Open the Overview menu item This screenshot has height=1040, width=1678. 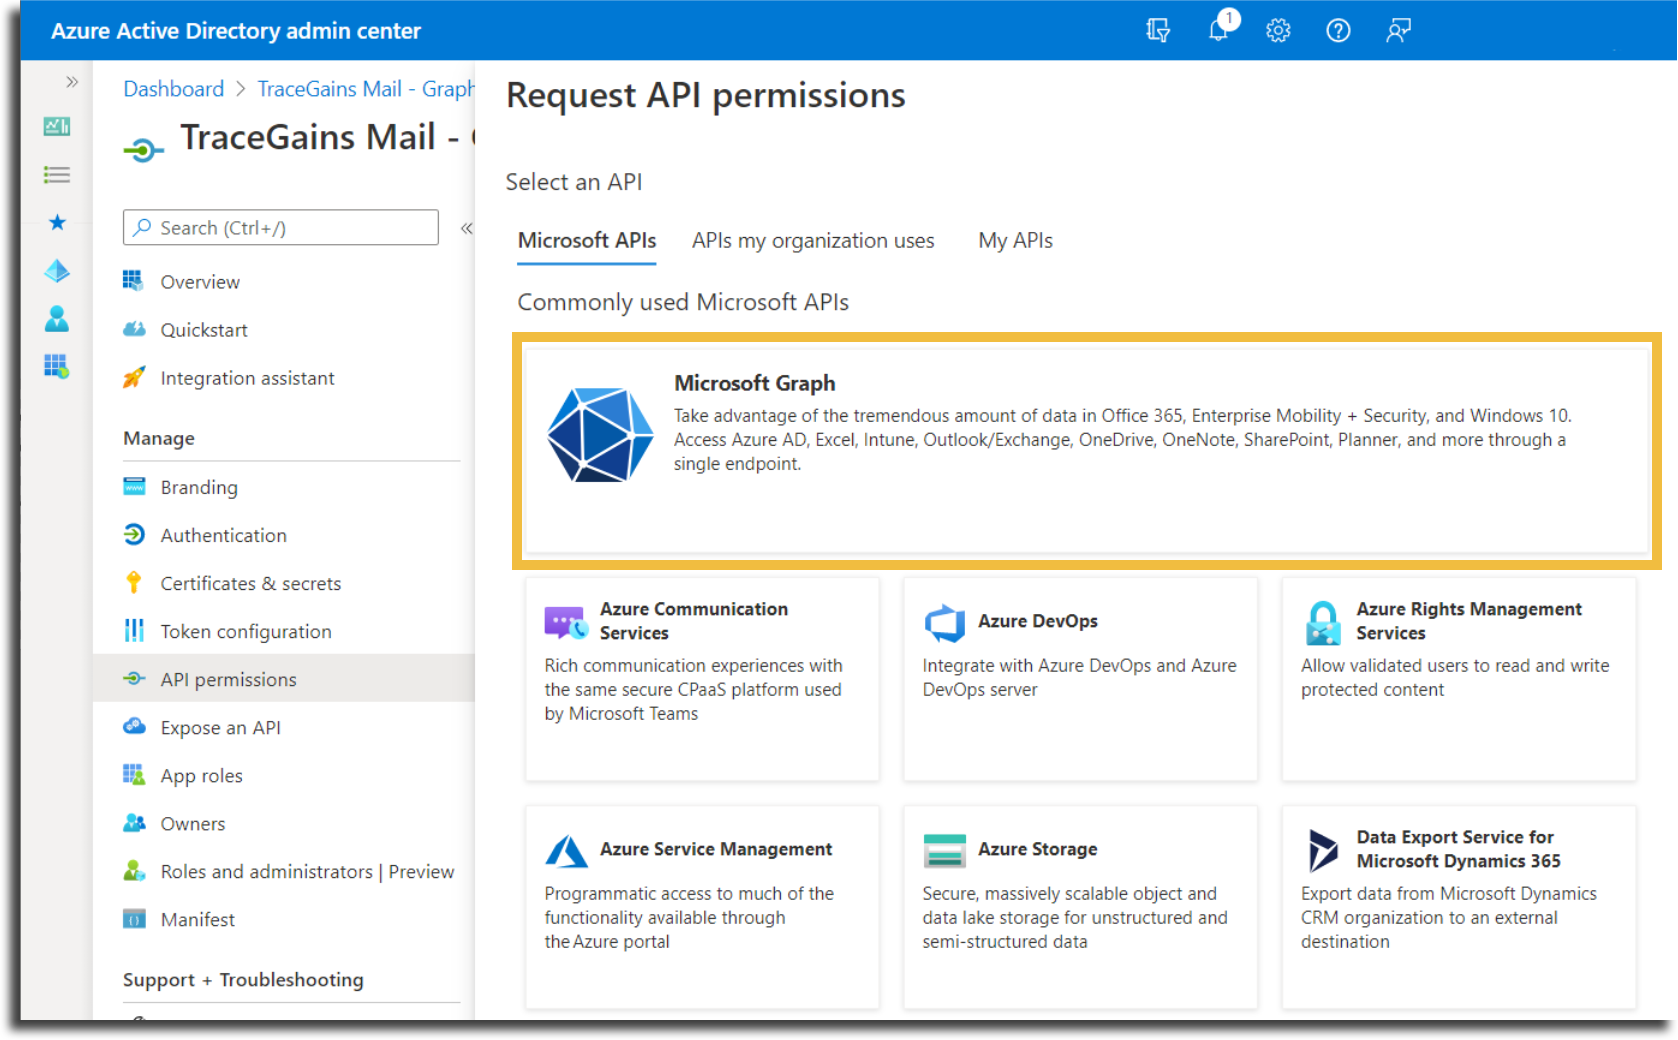pos(200,282)
